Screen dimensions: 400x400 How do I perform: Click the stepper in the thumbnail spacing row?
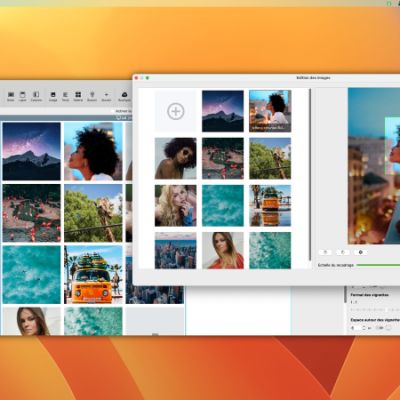pyautogui.click(x=364, y=328)
